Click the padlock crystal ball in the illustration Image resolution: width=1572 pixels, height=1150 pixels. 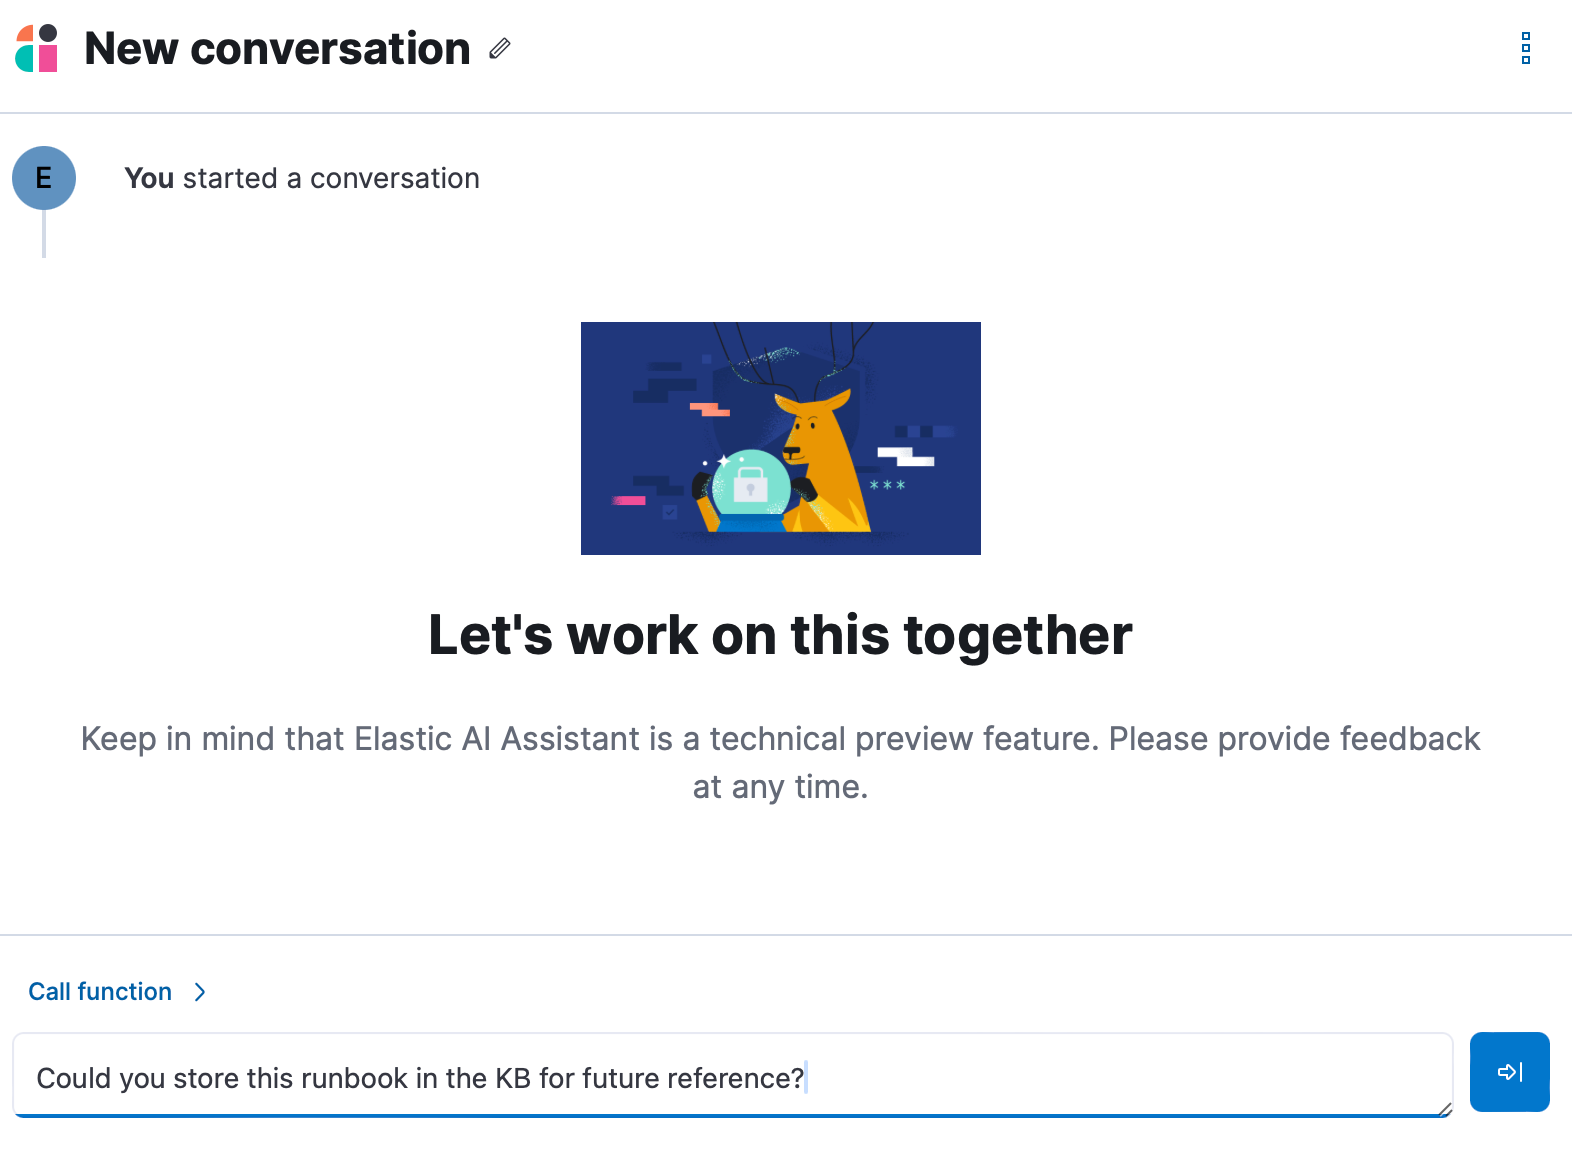(750, 485)
